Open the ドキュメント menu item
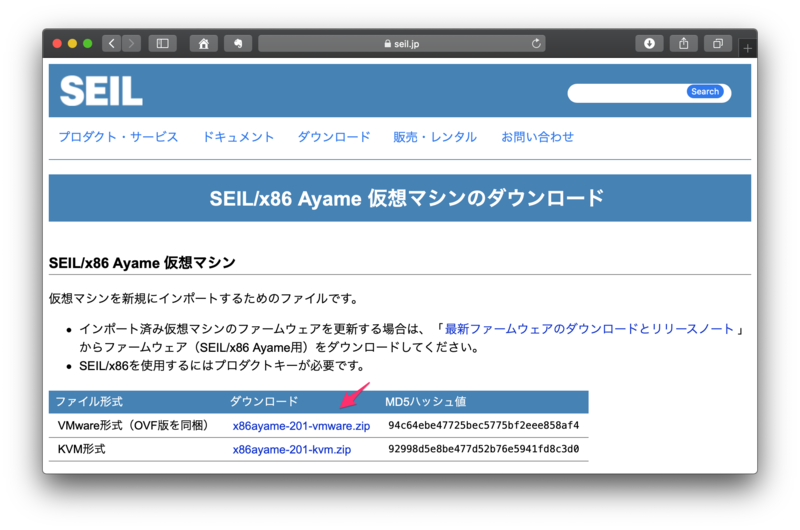 pos(238,137)
